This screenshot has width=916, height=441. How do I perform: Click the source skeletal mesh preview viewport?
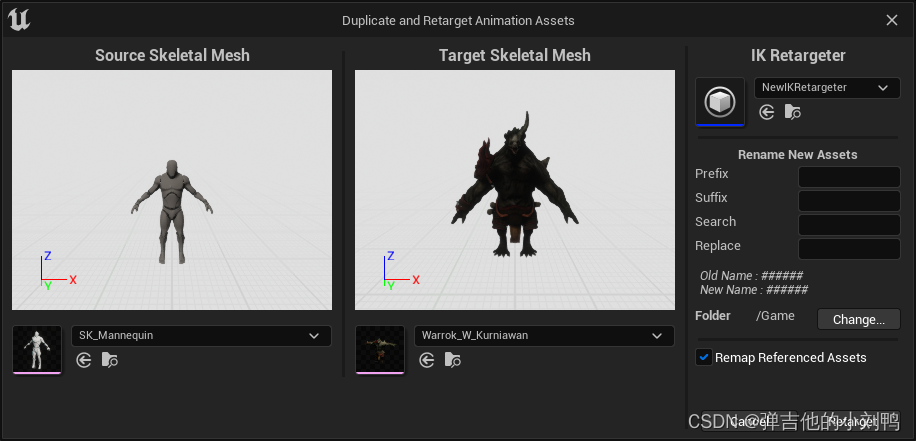pyautogui.click(x=172, y=190)
